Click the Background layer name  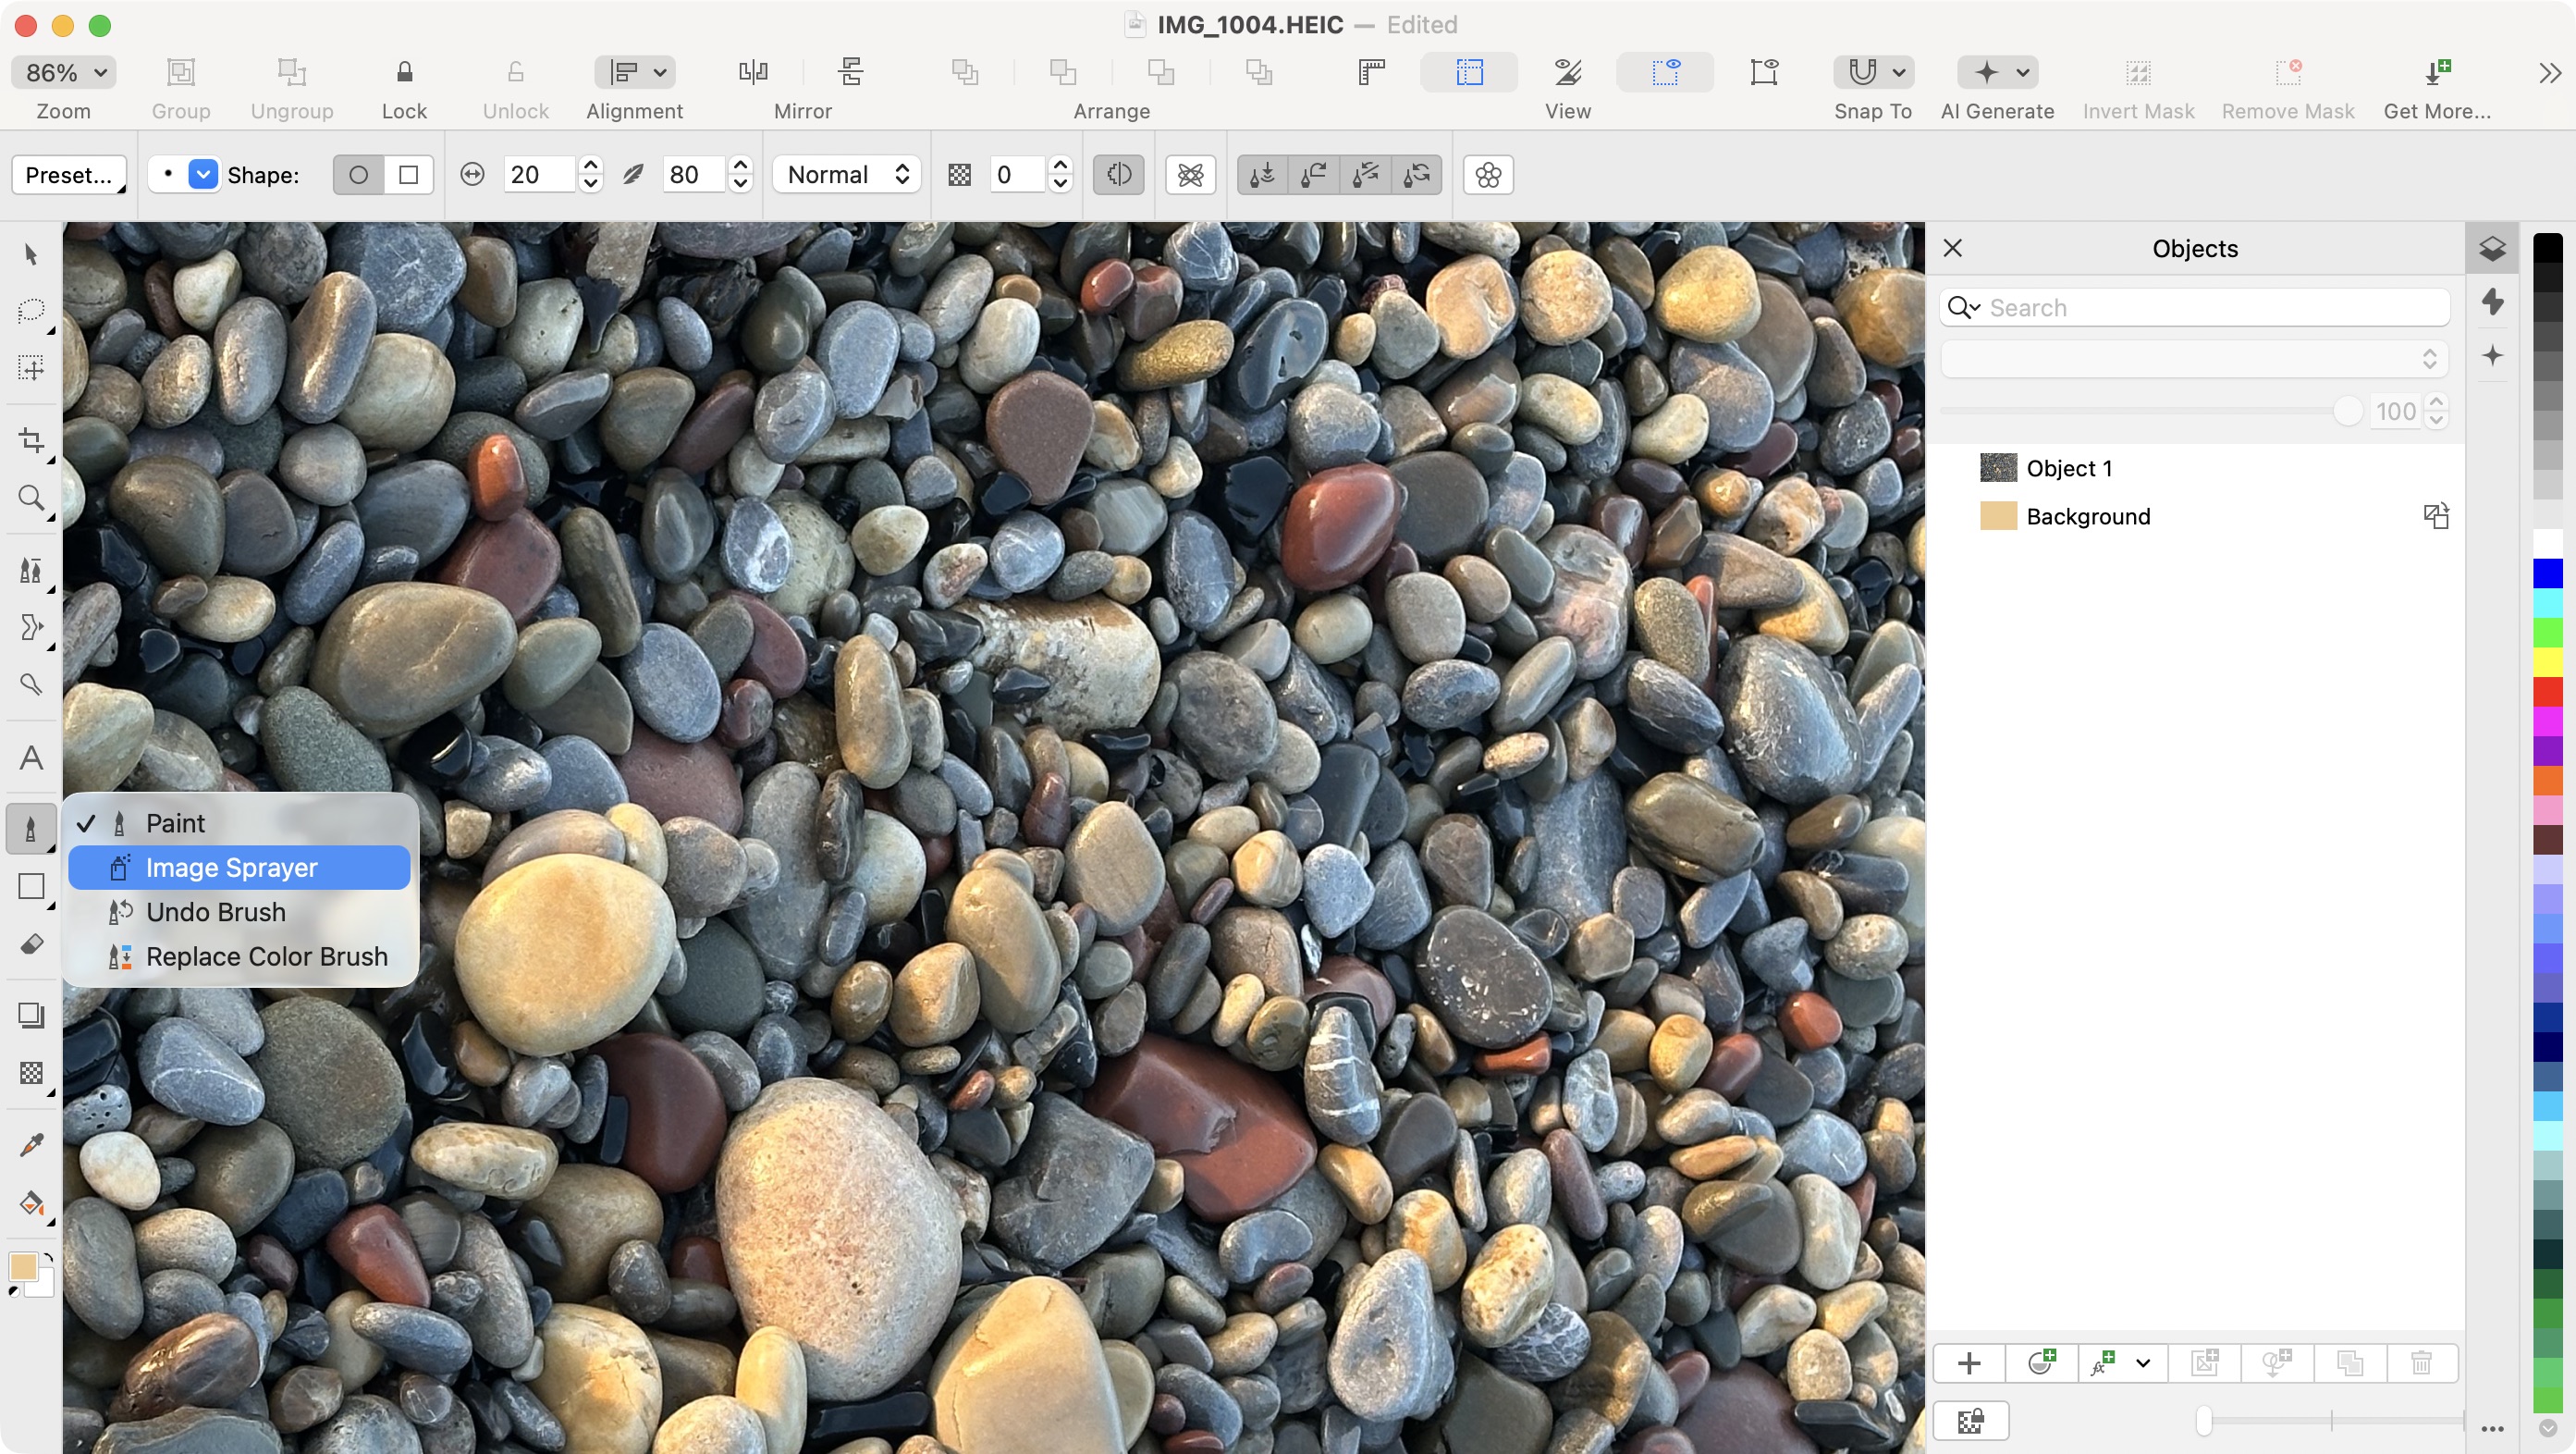2088,516
